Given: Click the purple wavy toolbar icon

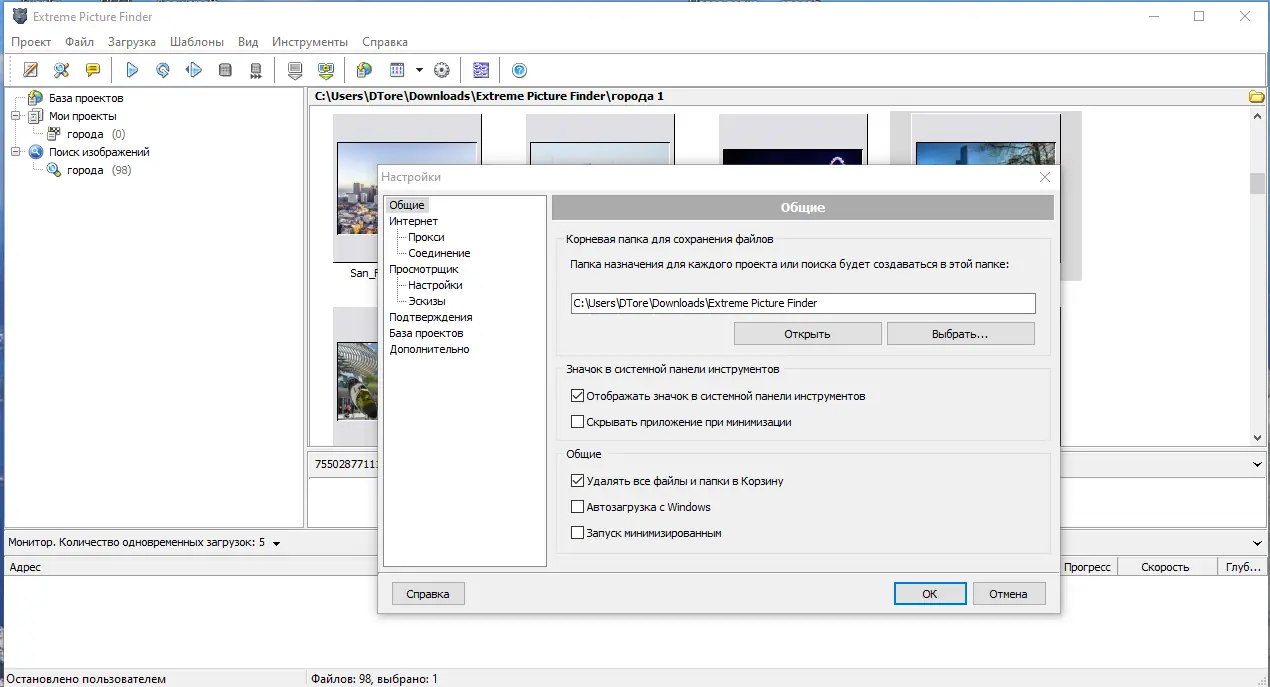Looking at the screenshot, I should click(x=481, y=70).
